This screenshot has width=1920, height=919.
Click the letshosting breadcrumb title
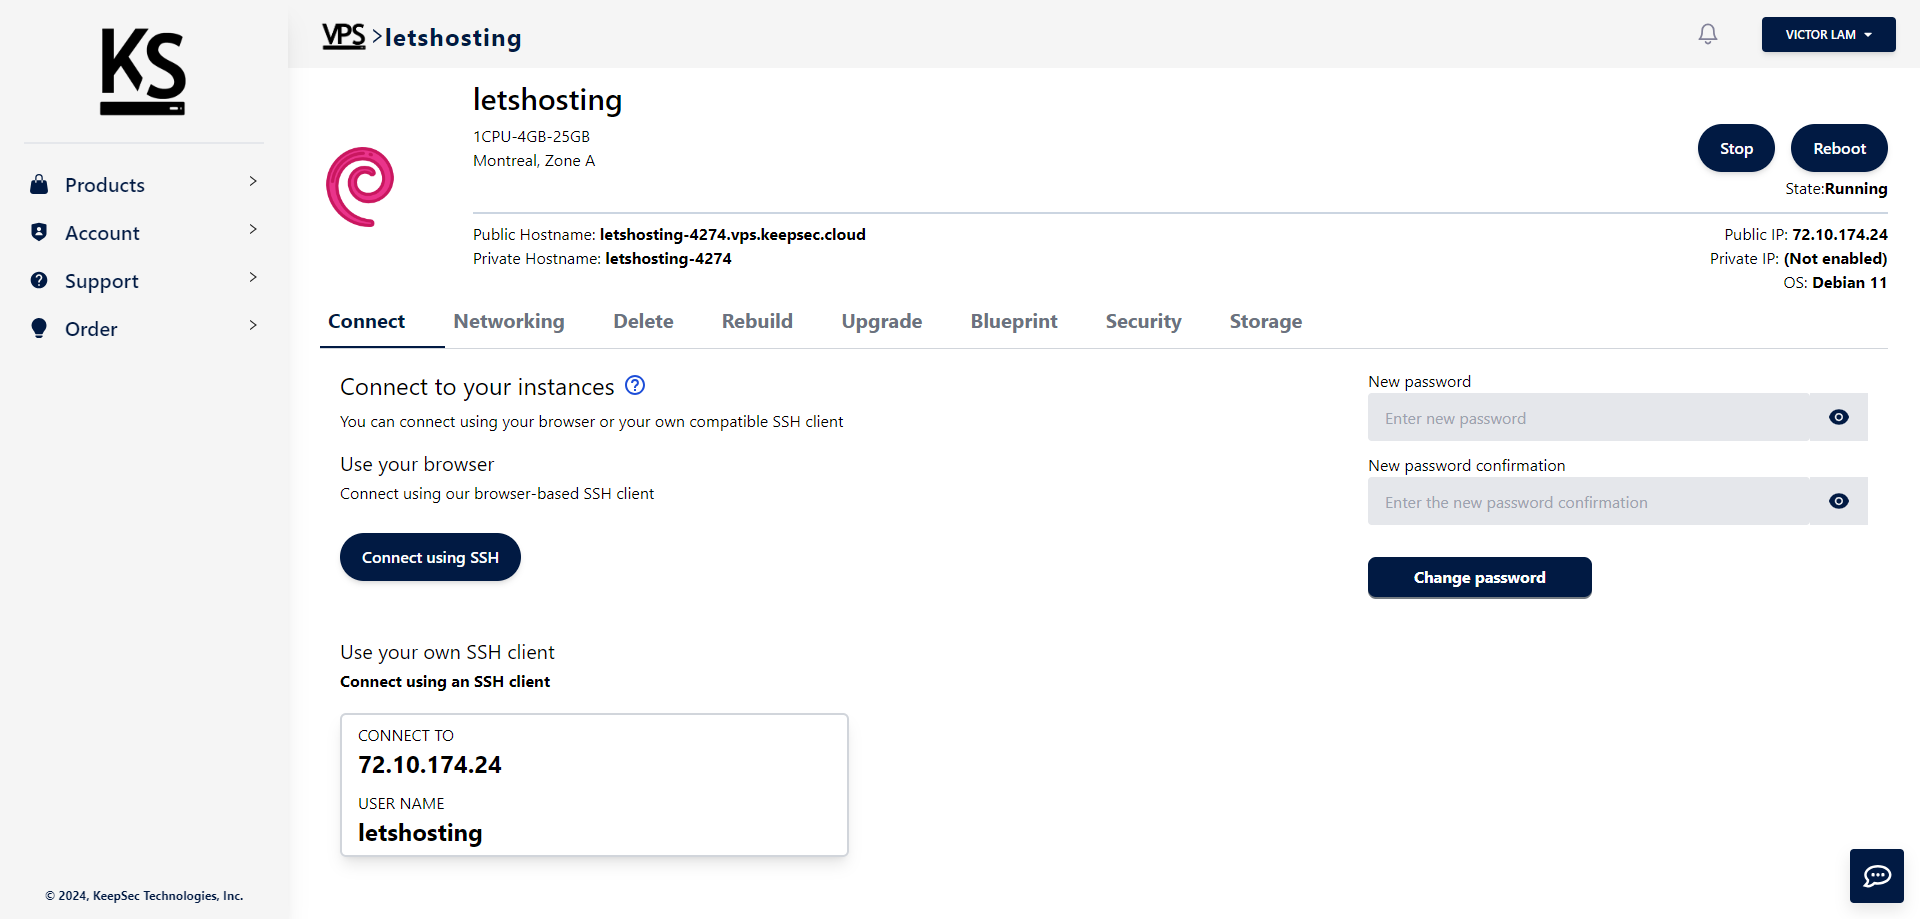[453, 37]
